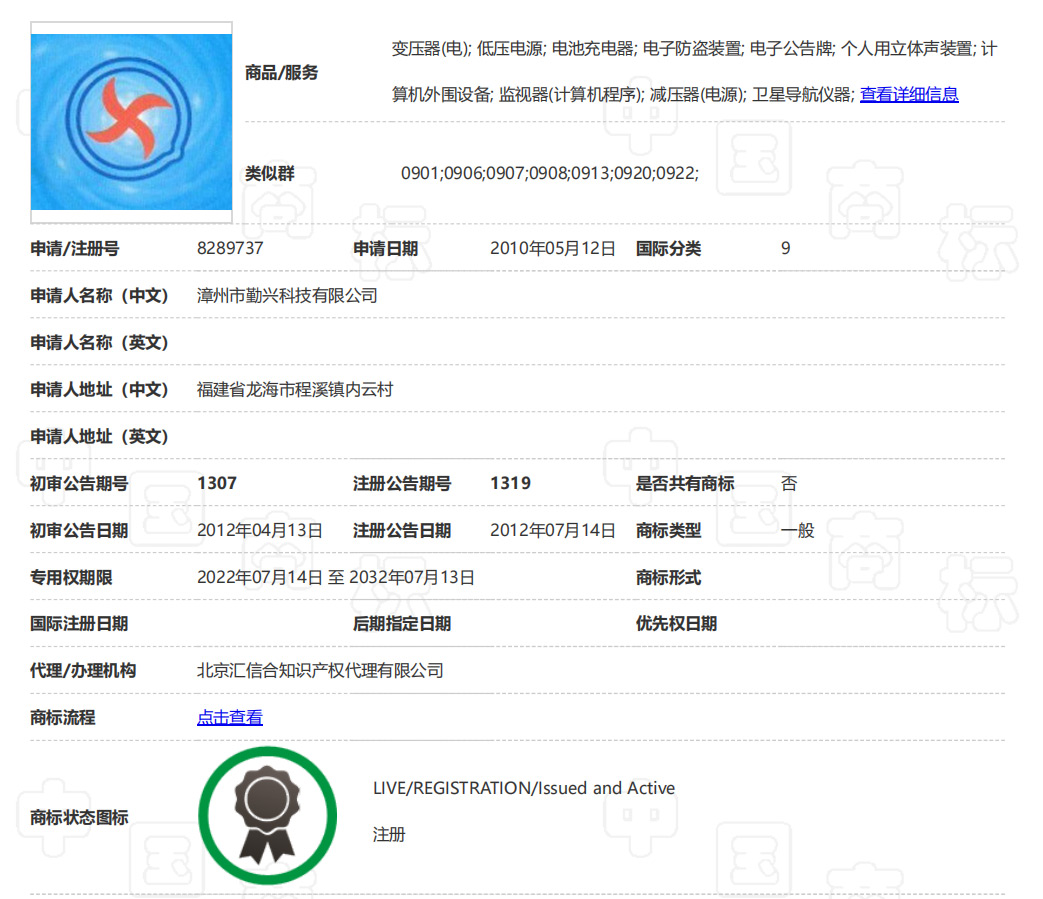Select exclusive rights period 2022年07月14日 至 2032年07月13日
This screenshot has width=1043, height=899.
click(335, 577)
